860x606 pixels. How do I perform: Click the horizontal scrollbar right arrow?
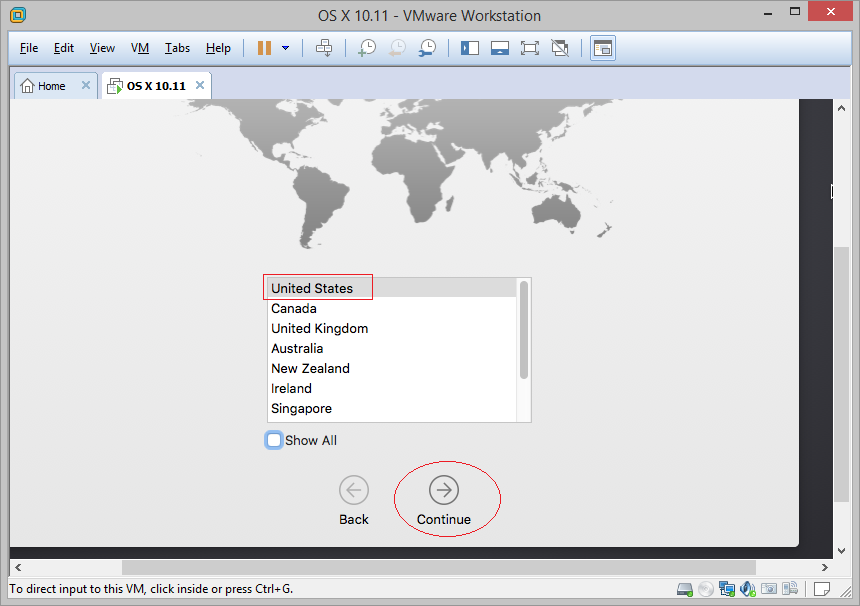click(x=824, y=567)
